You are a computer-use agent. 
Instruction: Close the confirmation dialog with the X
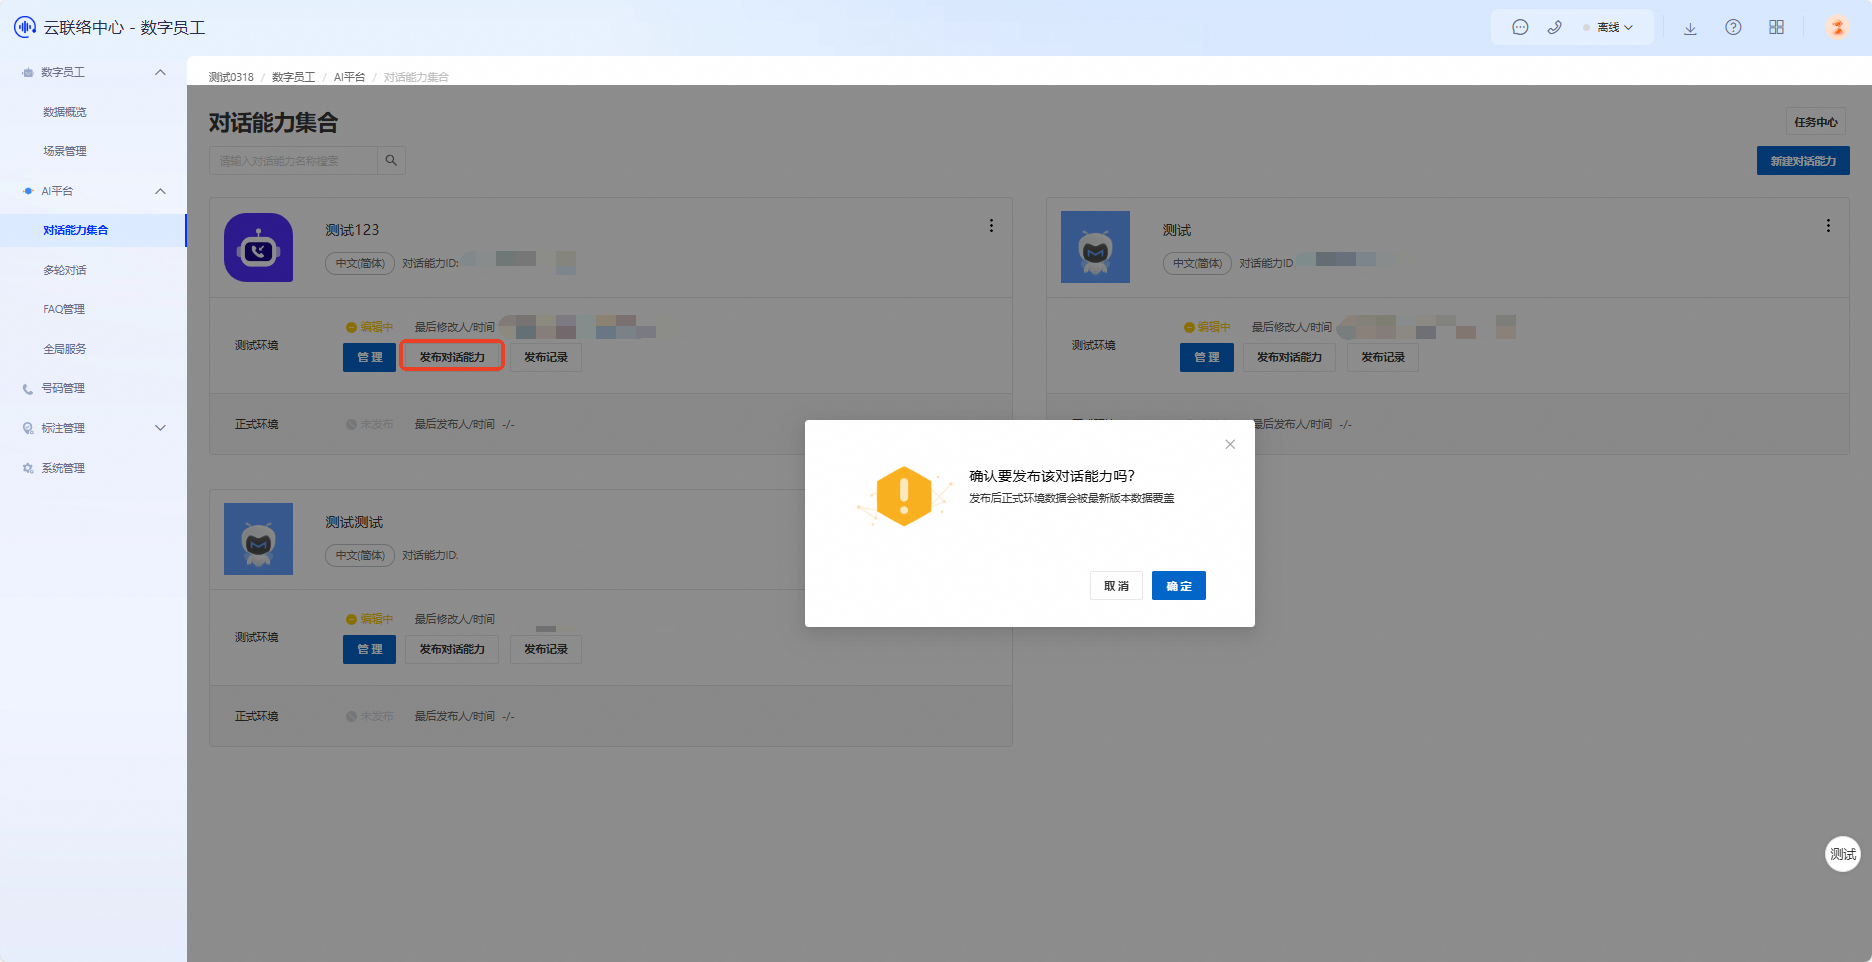1230,444
